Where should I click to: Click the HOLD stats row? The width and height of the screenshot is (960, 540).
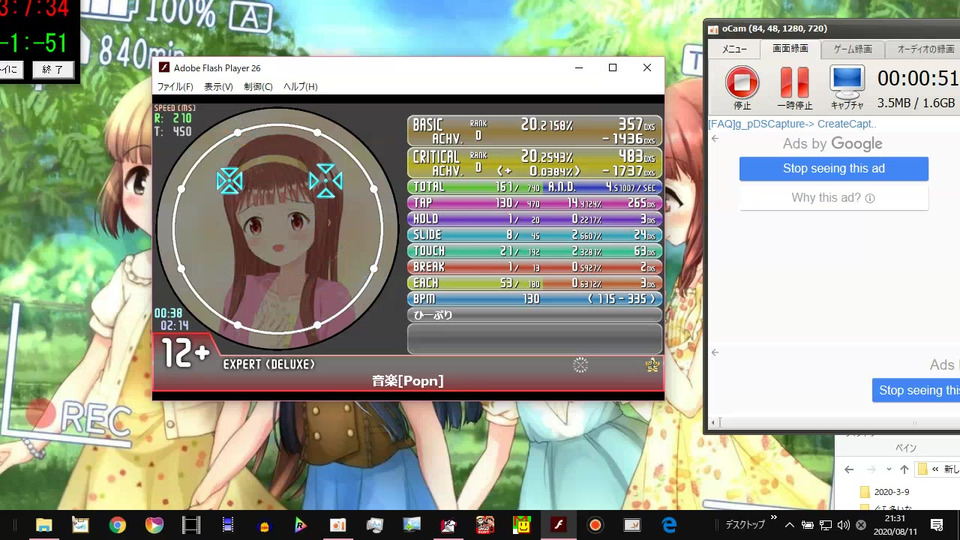(x=534, y=219)
